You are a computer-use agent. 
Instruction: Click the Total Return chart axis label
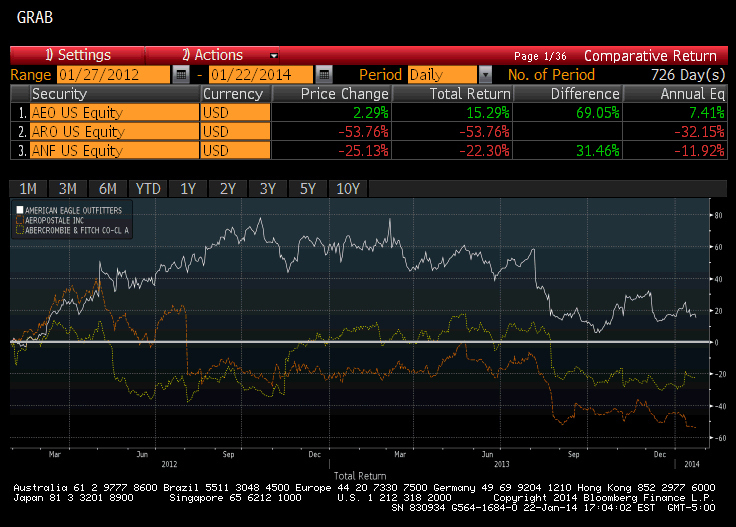360,476
